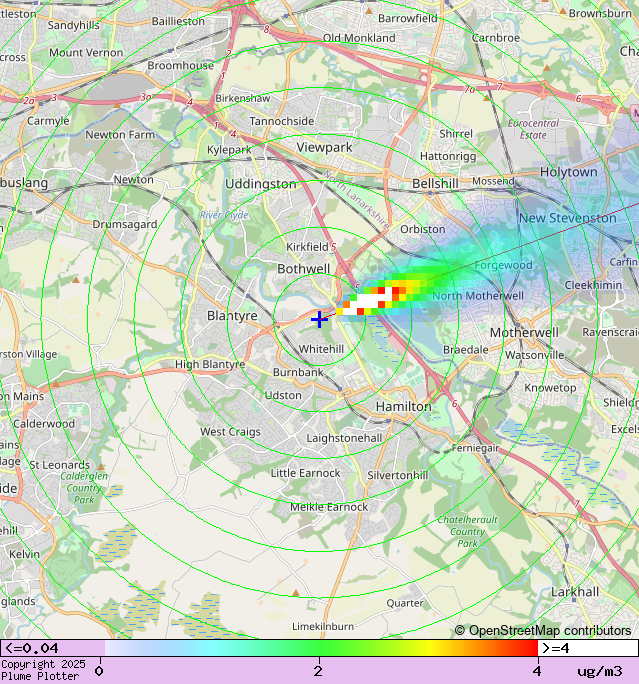Click the blue 'River Clyde' label
This screenshot has height=684, width=639.
(224, 215)
